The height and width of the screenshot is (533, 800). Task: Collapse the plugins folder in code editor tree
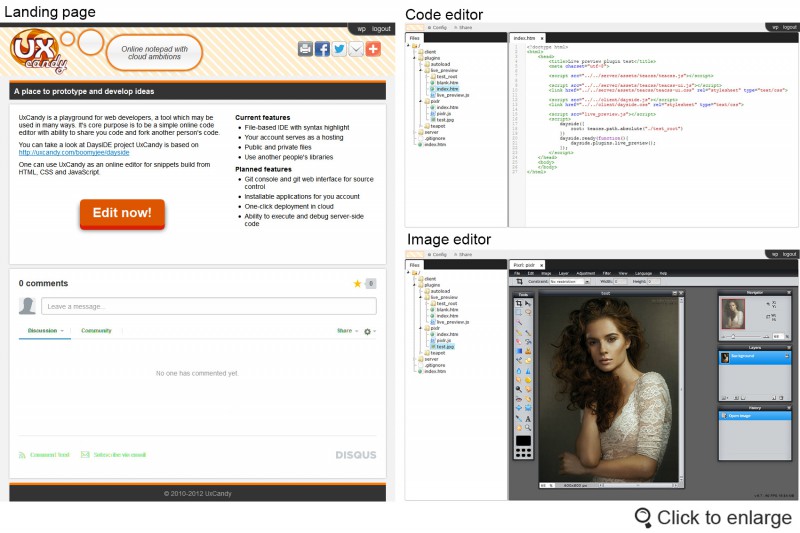tap(414, 58)
